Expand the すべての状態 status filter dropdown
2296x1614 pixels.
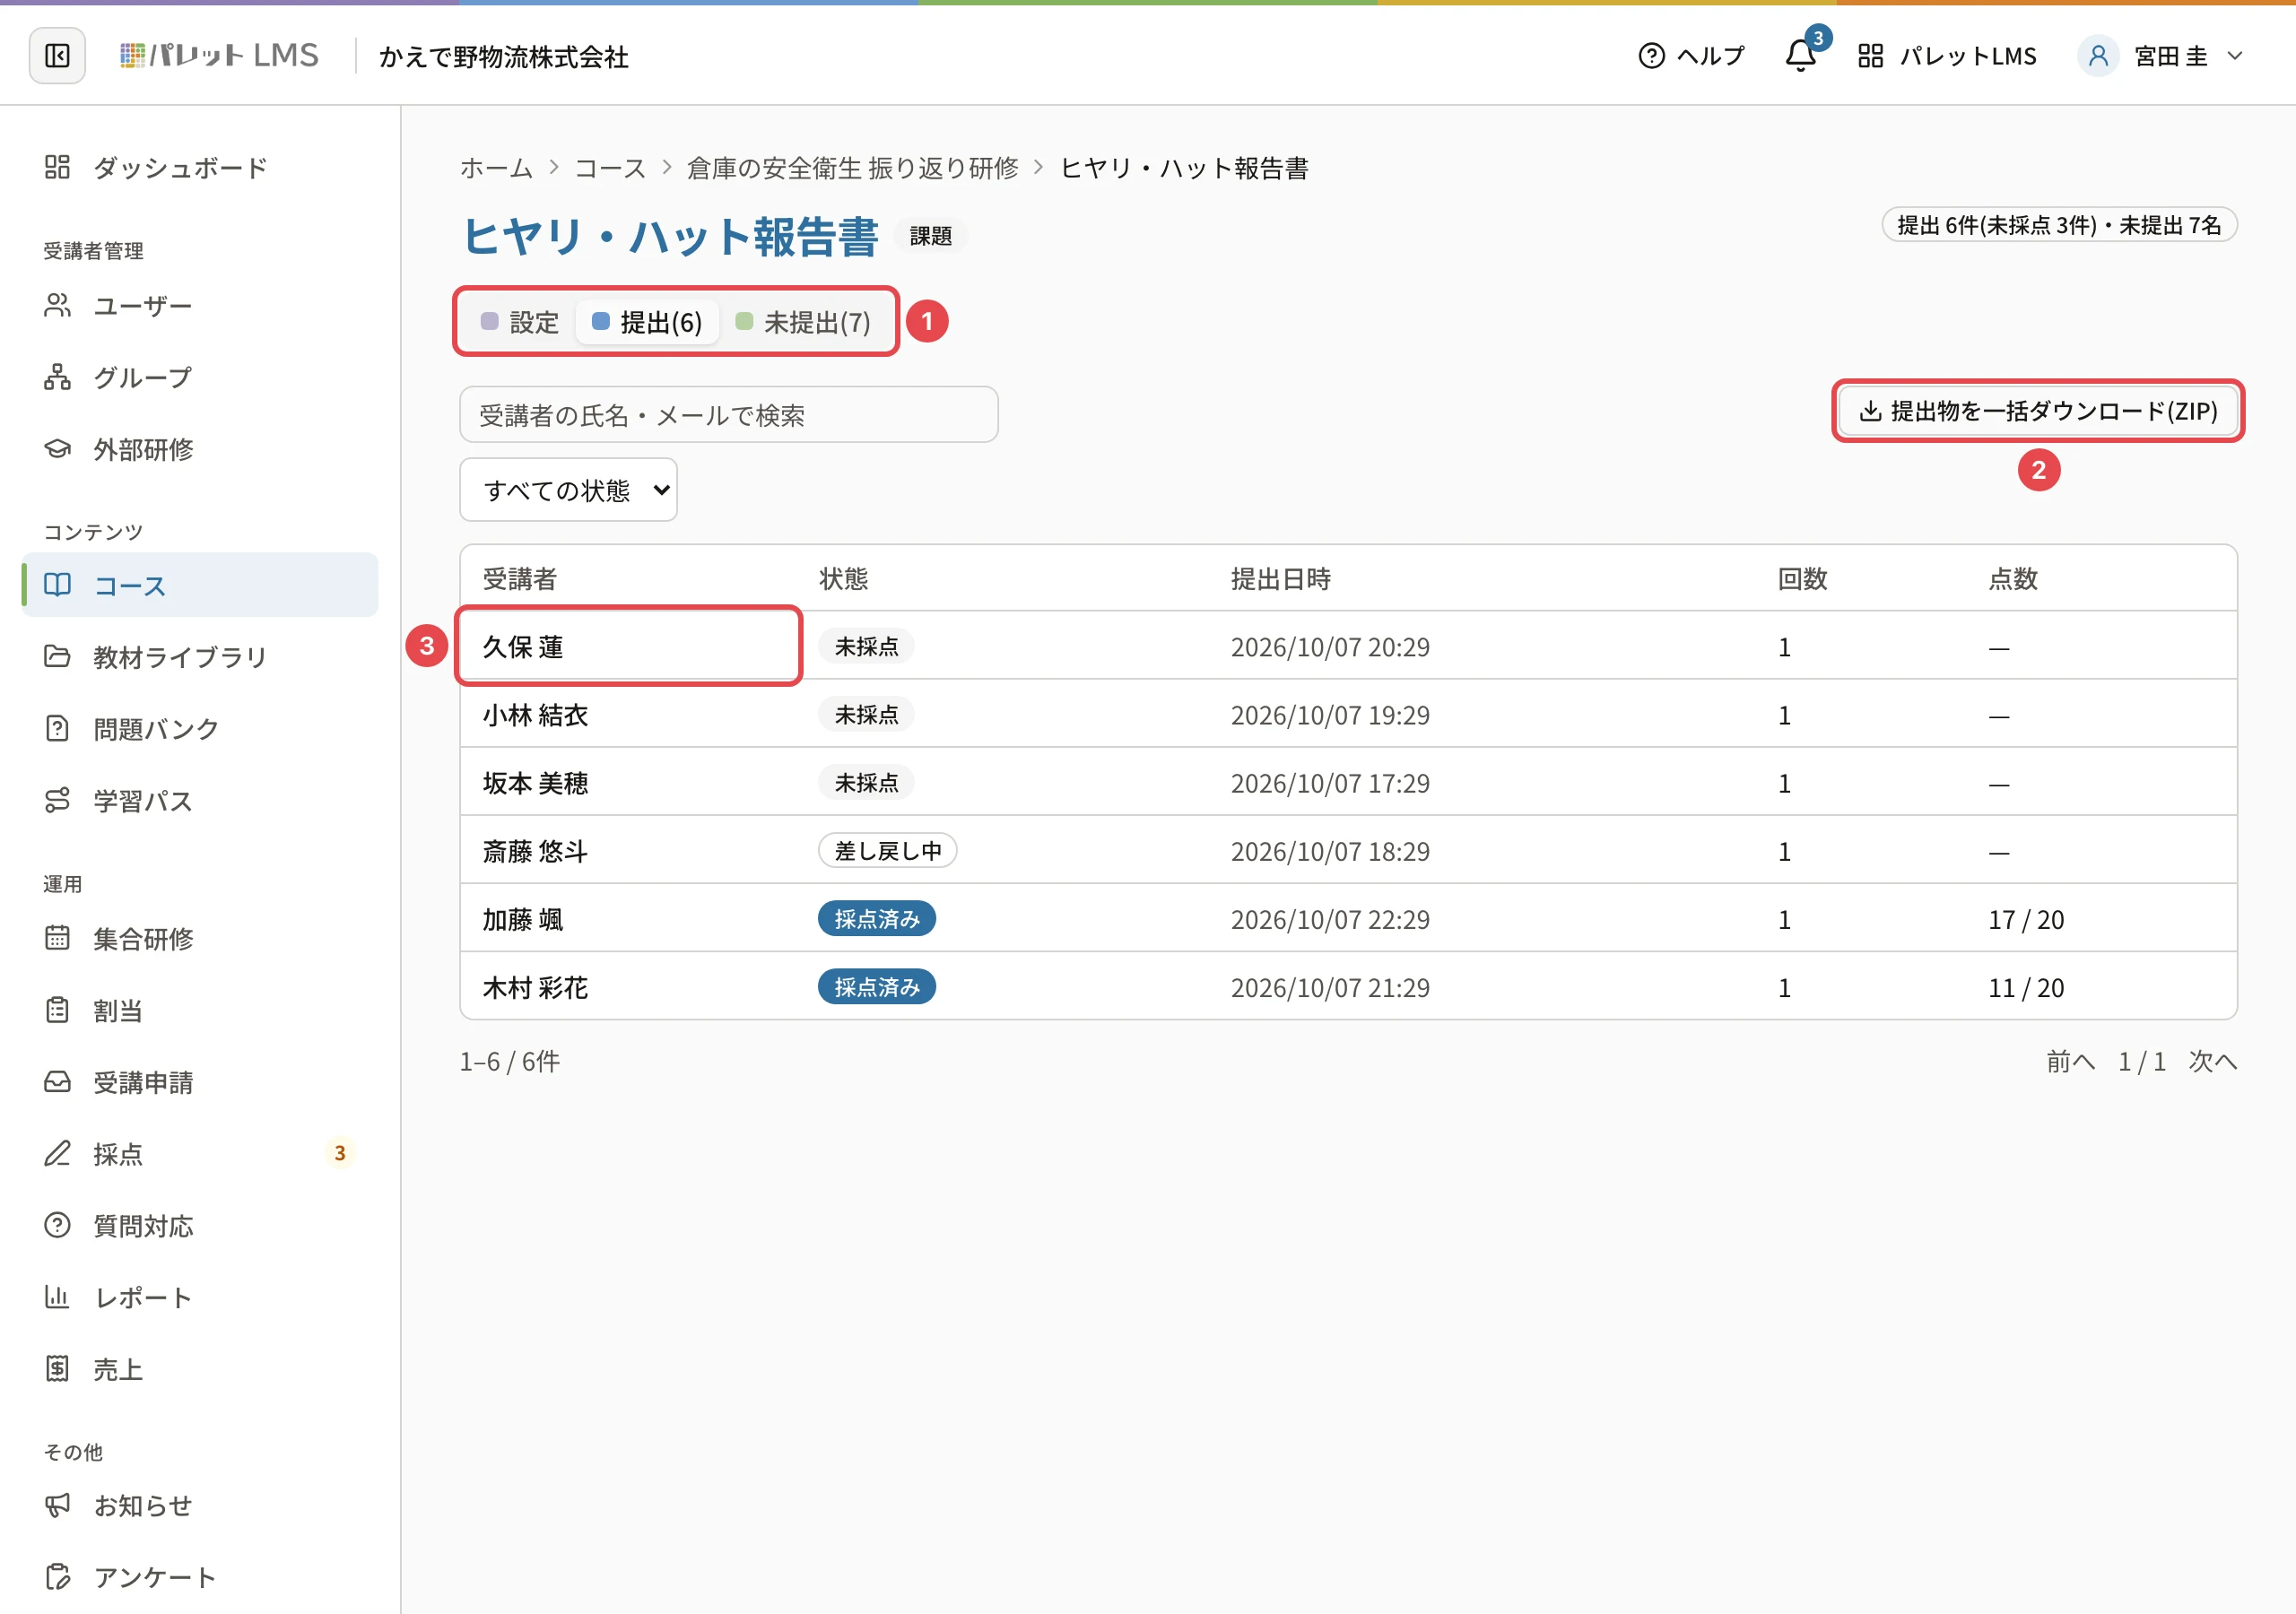point(568,490)
